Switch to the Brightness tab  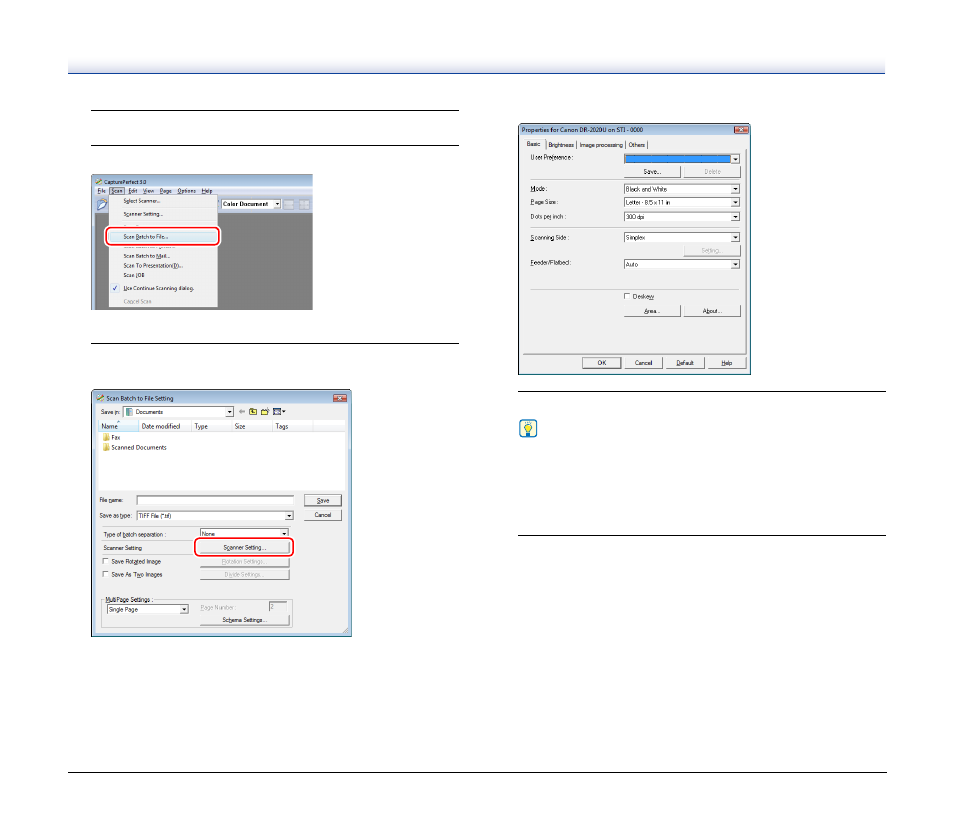561,145
